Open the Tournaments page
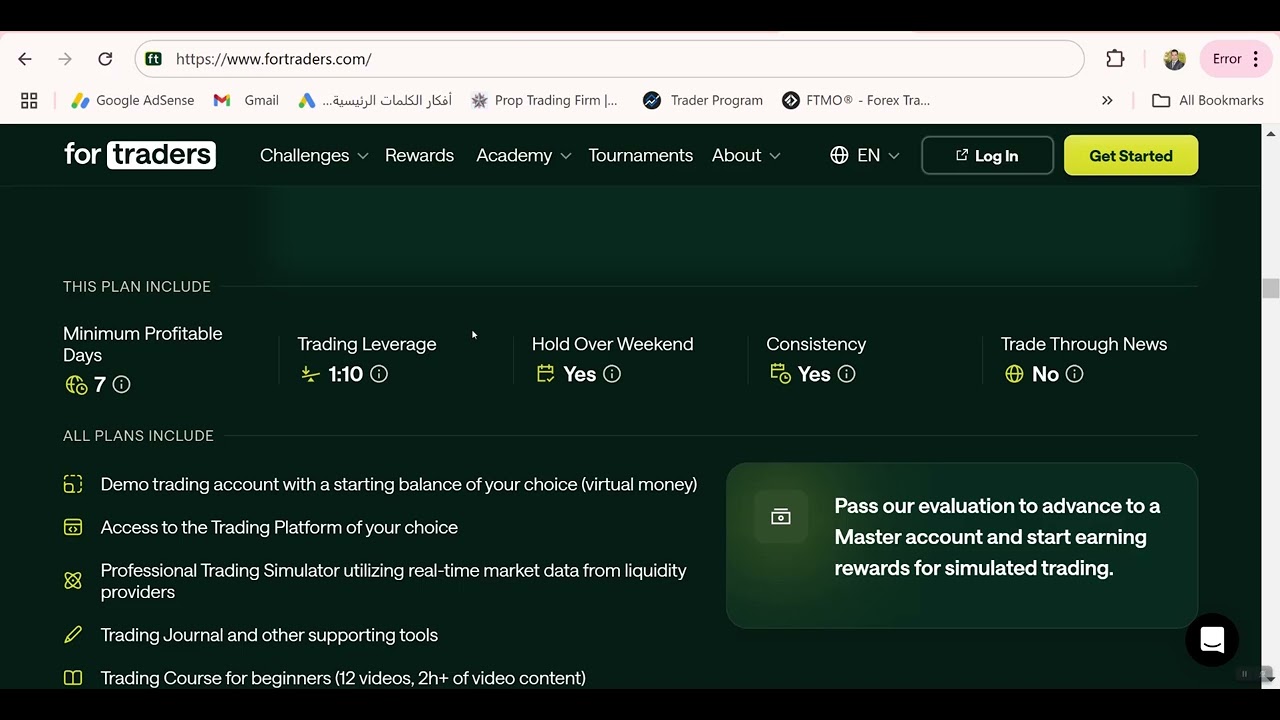1280x720 pixels. [x=640, y=155]
